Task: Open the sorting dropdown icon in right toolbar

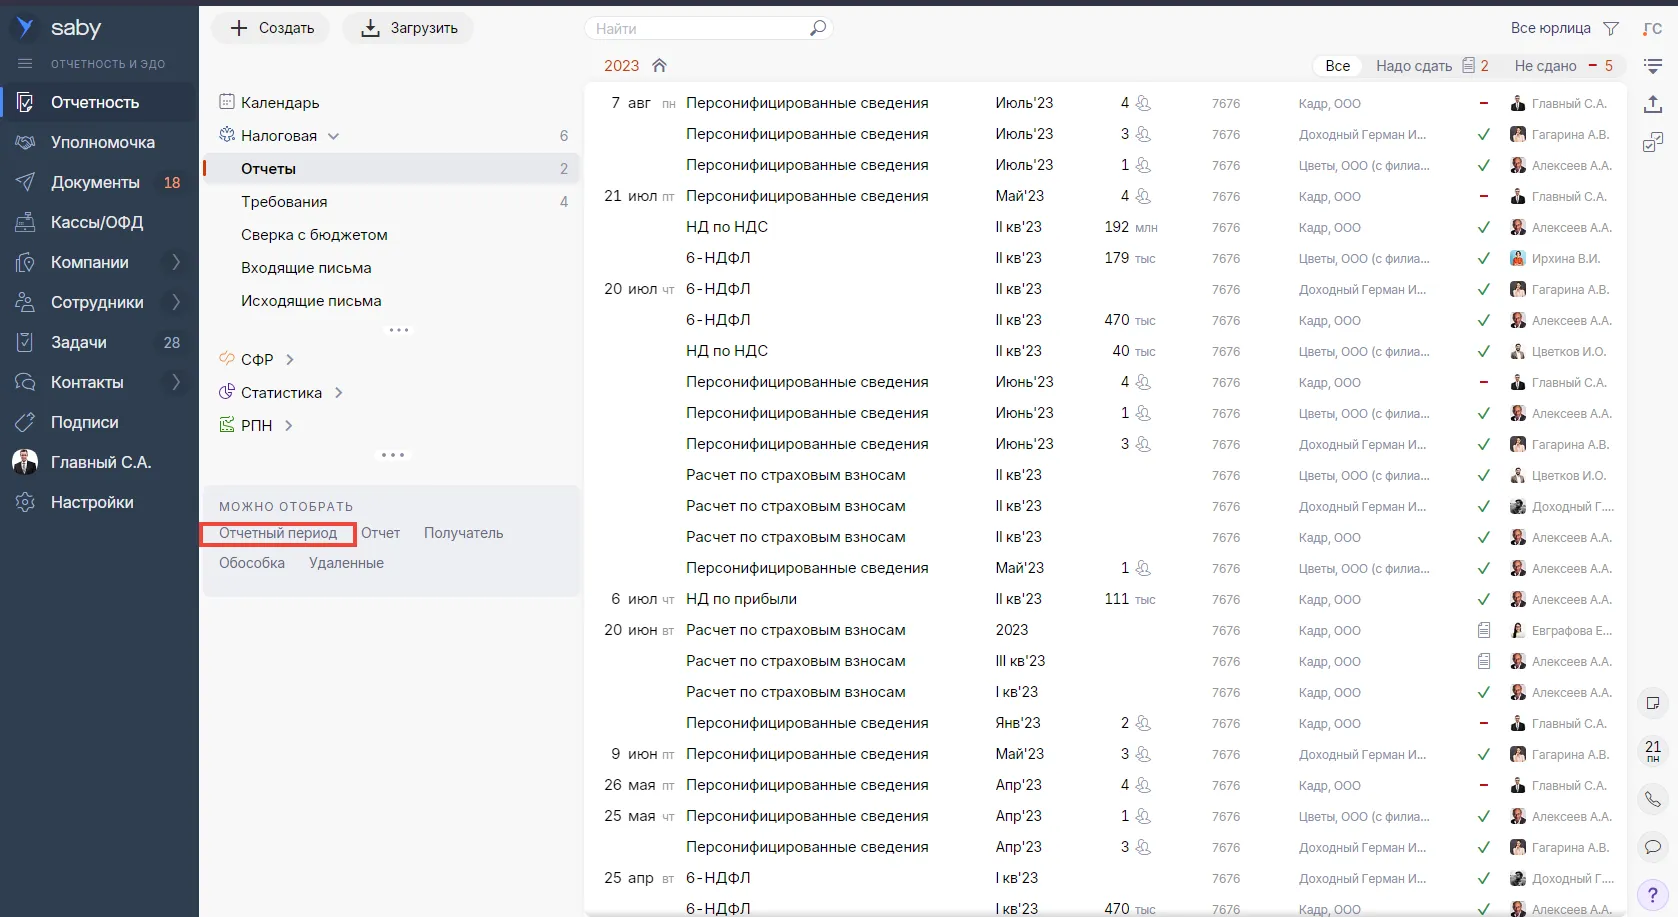Action: point(1653,66)
